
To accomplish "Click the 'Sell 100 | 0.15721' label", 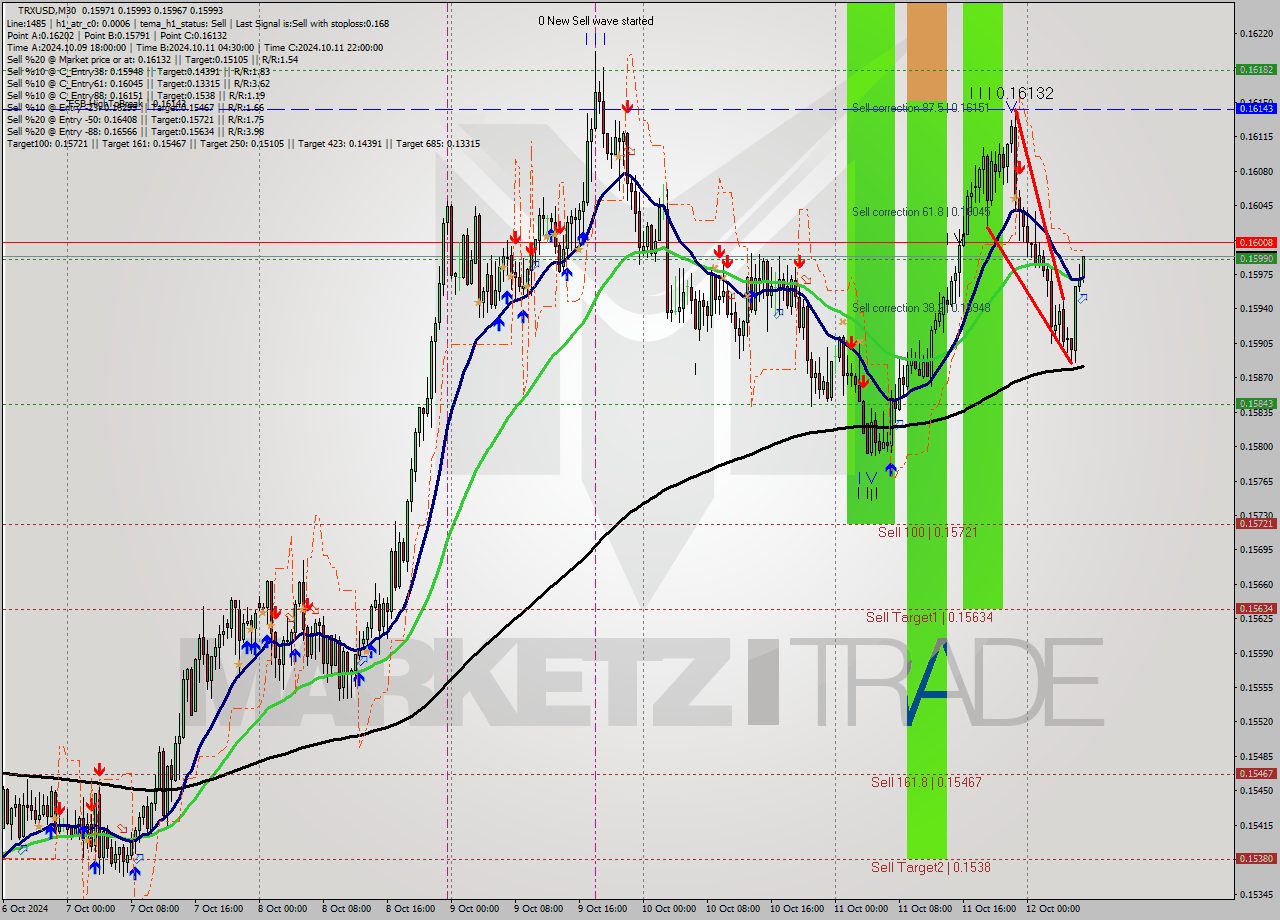I will click(x=927, y=532).
